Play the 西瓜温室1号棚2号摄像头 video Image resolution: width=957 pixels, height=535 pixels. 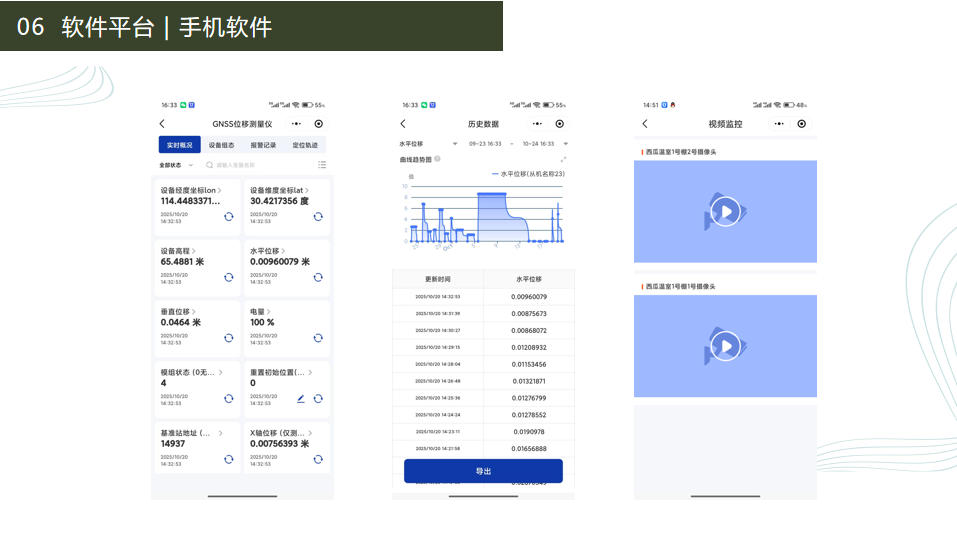pos(725,211)
